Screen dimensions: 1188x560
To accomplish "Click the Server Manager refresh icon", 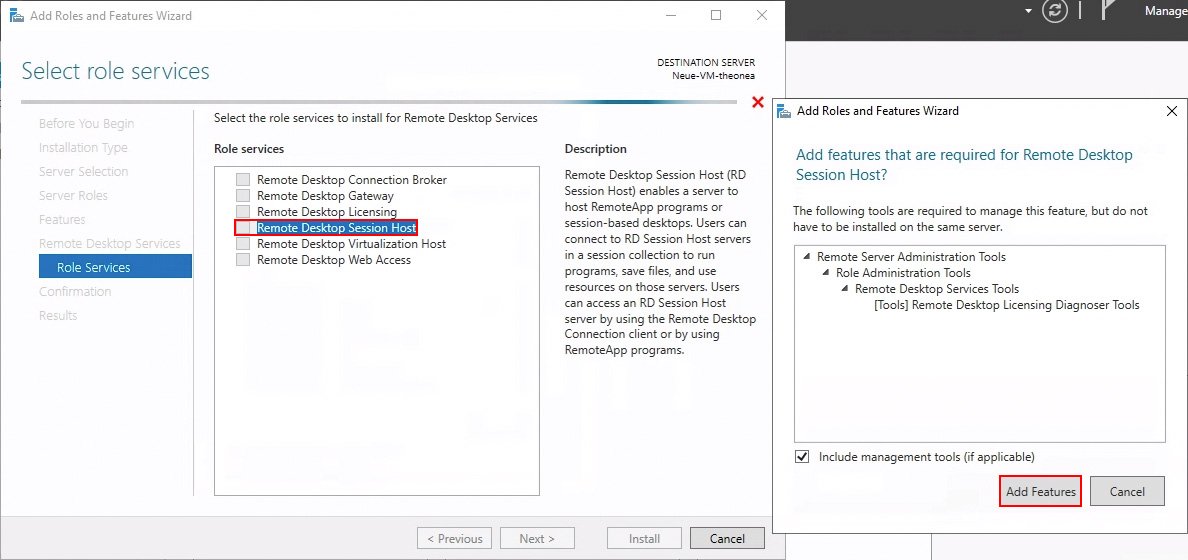I will 1055,11.
